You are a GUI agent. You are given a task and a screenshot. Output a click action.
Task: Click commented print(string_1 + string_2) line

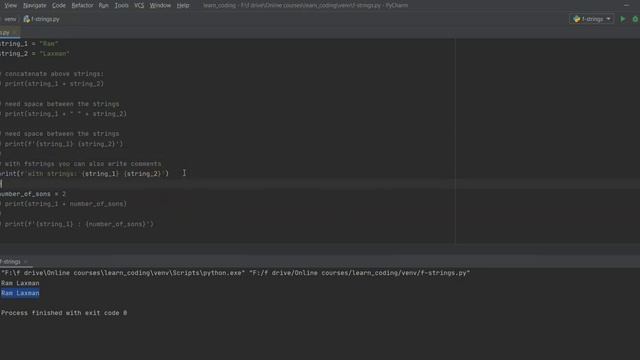click(52, 84)
